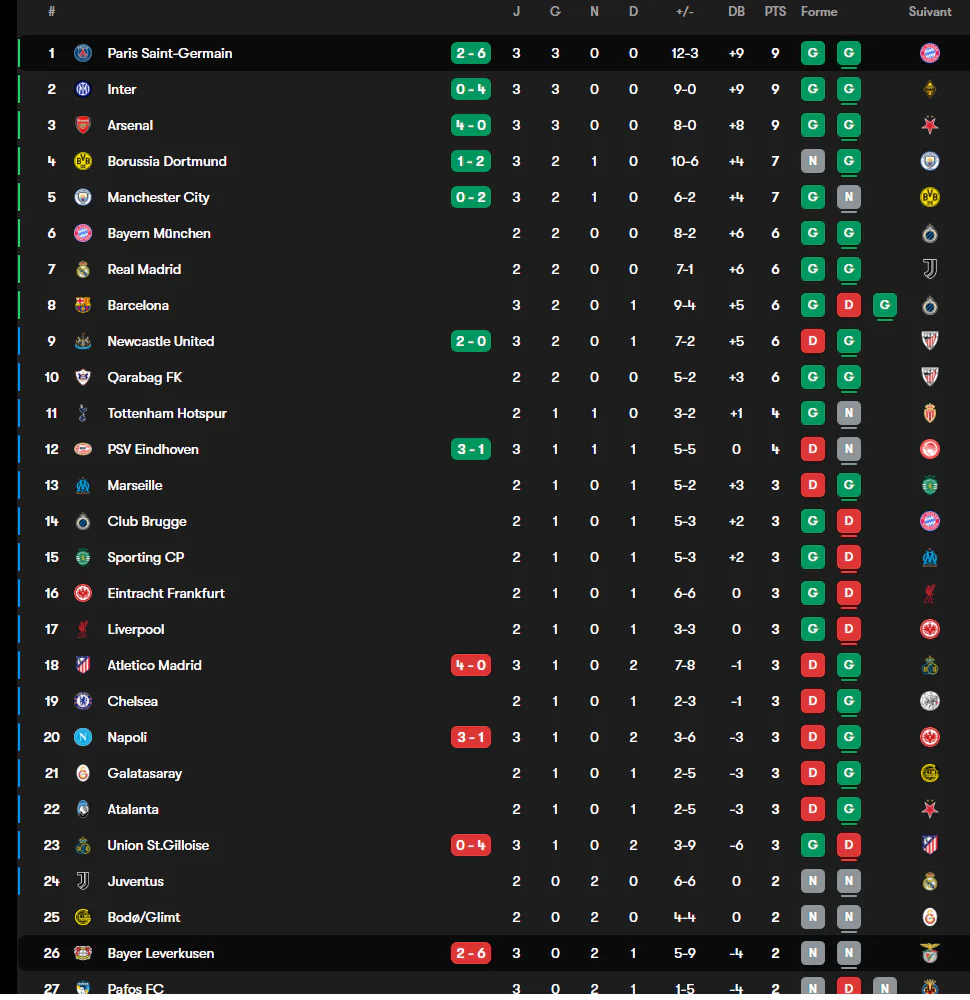
Task: Open the Manchester City team page
Action: click(158, 198)
